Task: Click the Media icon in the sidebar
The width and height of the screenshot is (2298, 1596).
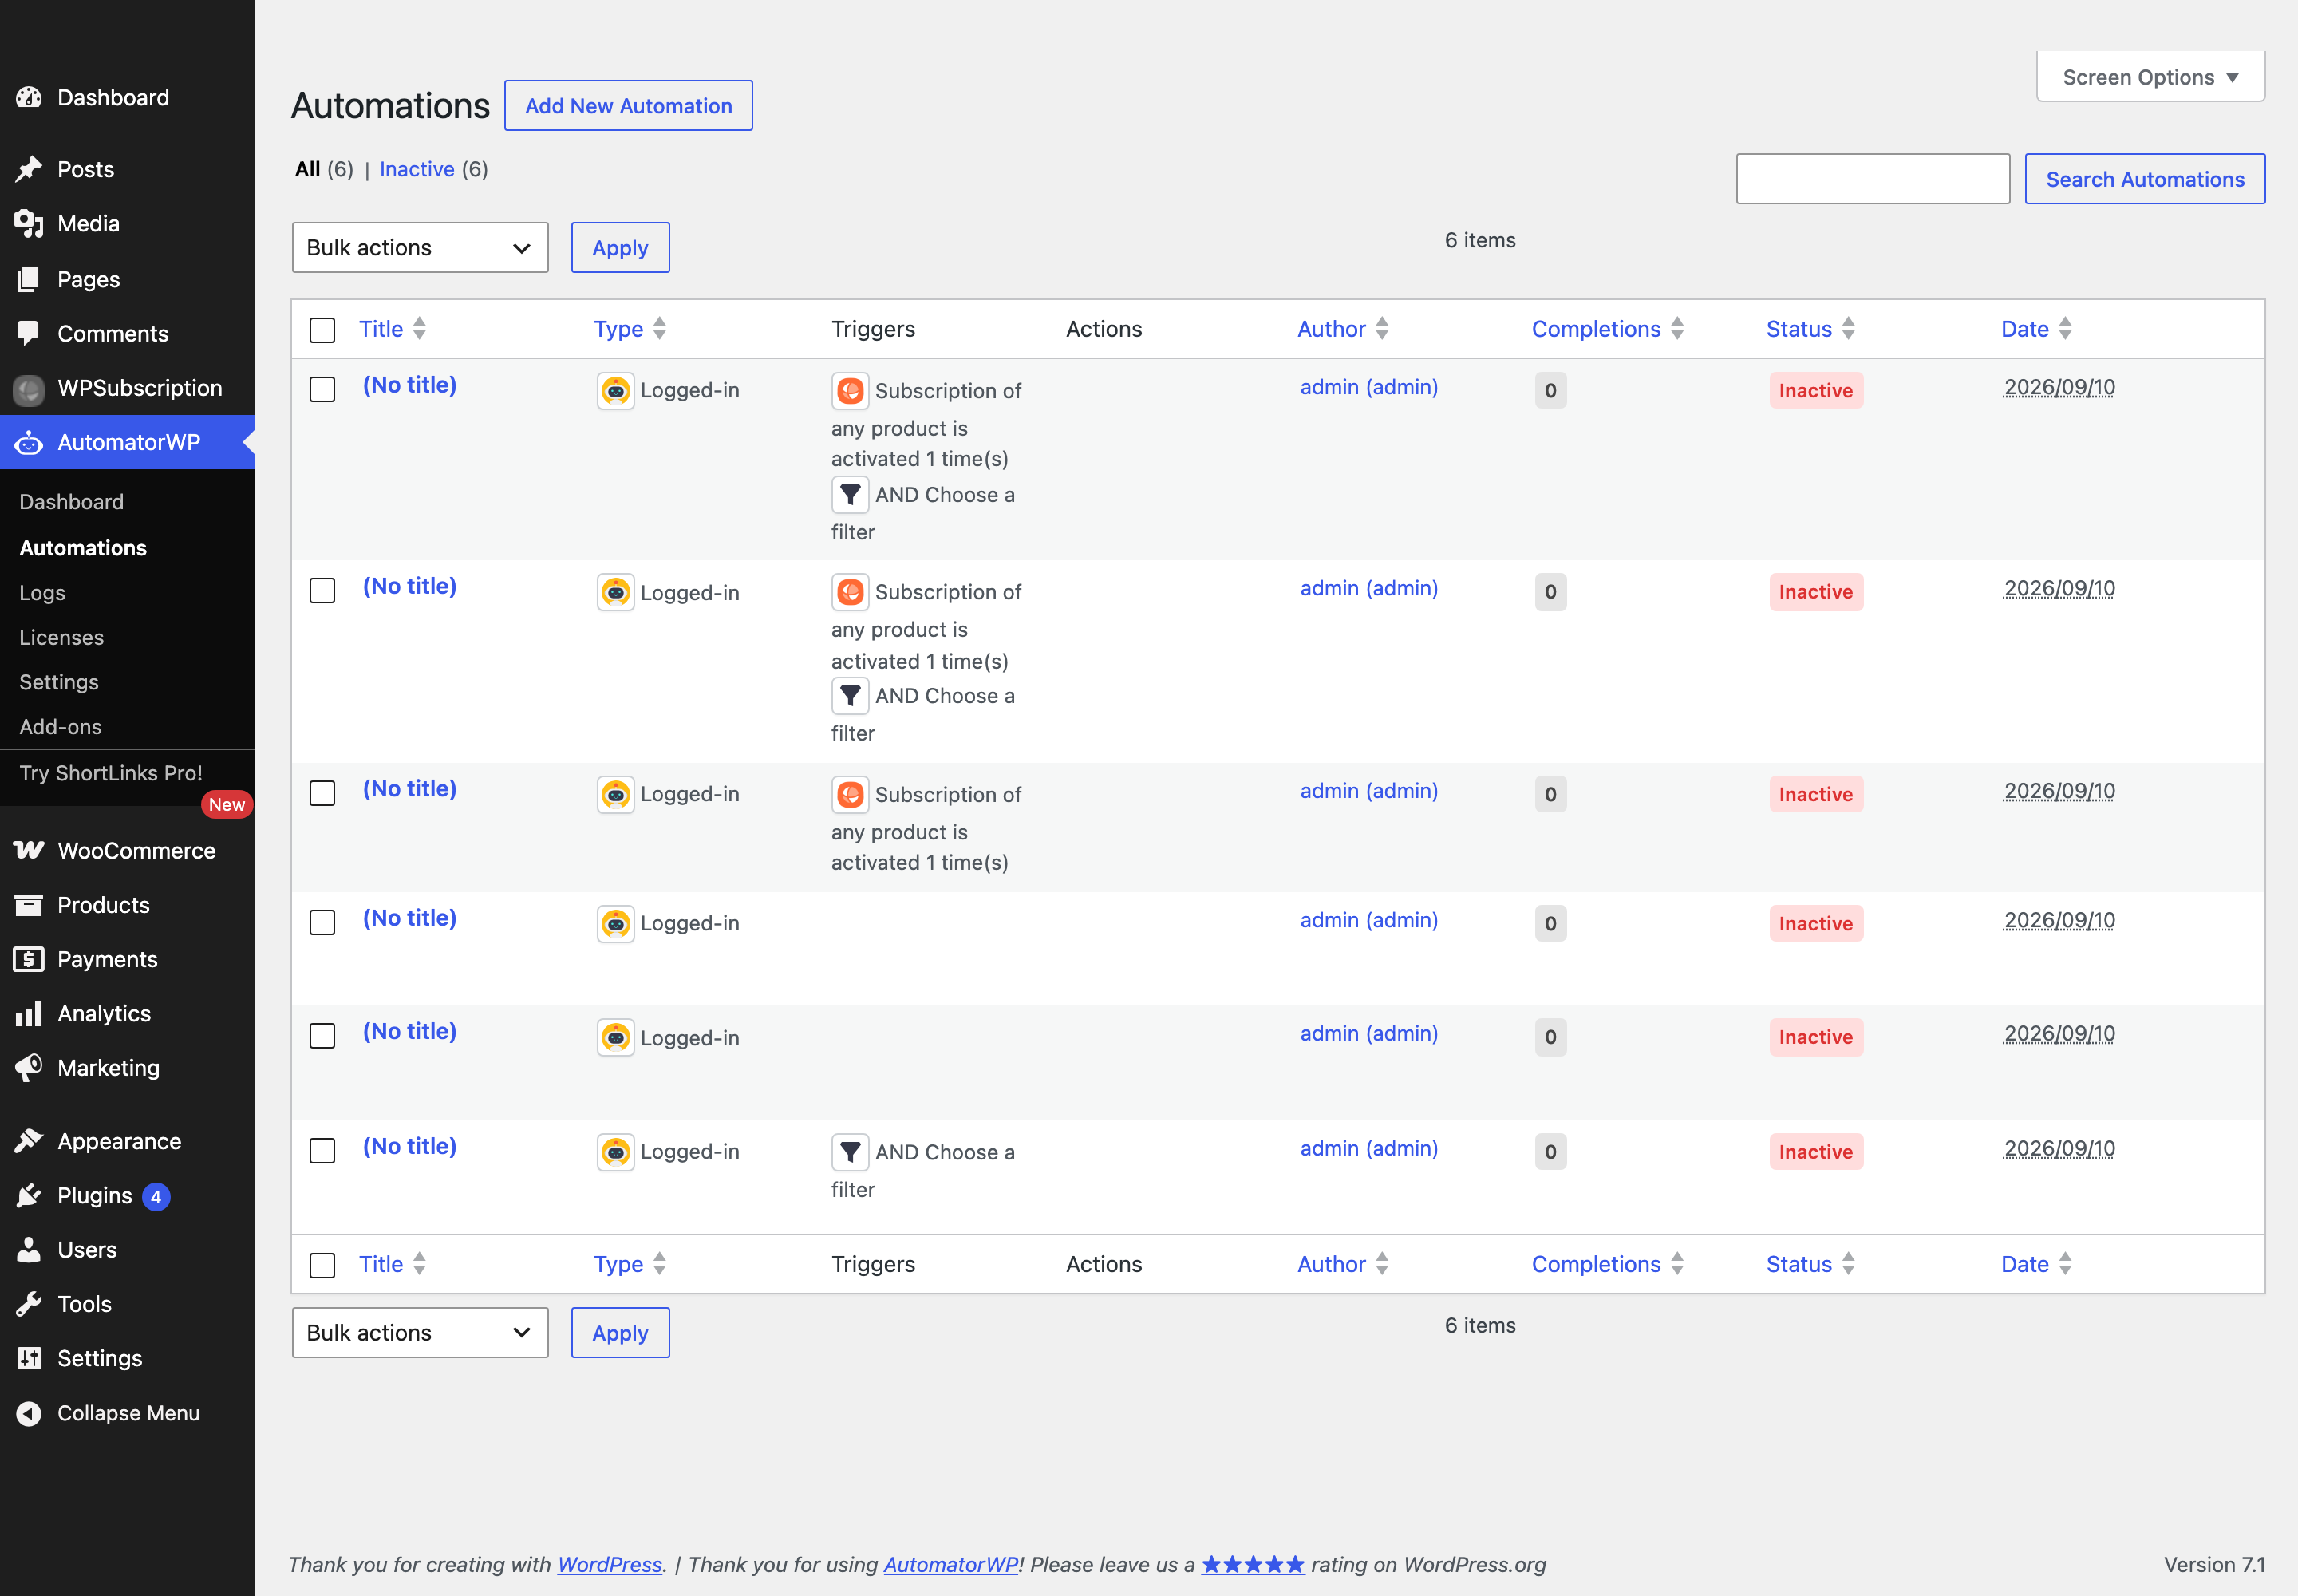Action: pyautogui.click(x=29, y=224)
